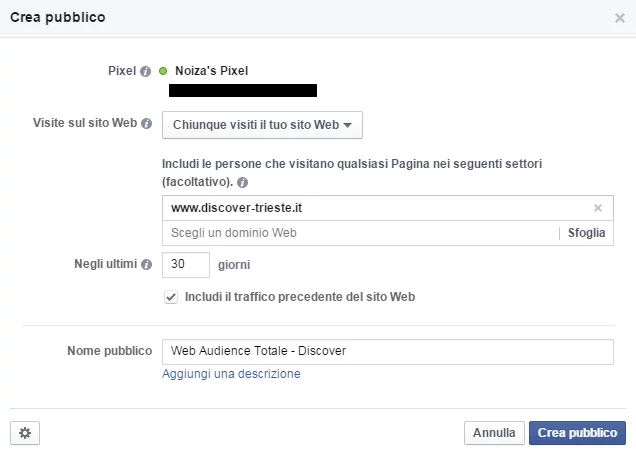Click the giorni label

coord(234,265)
